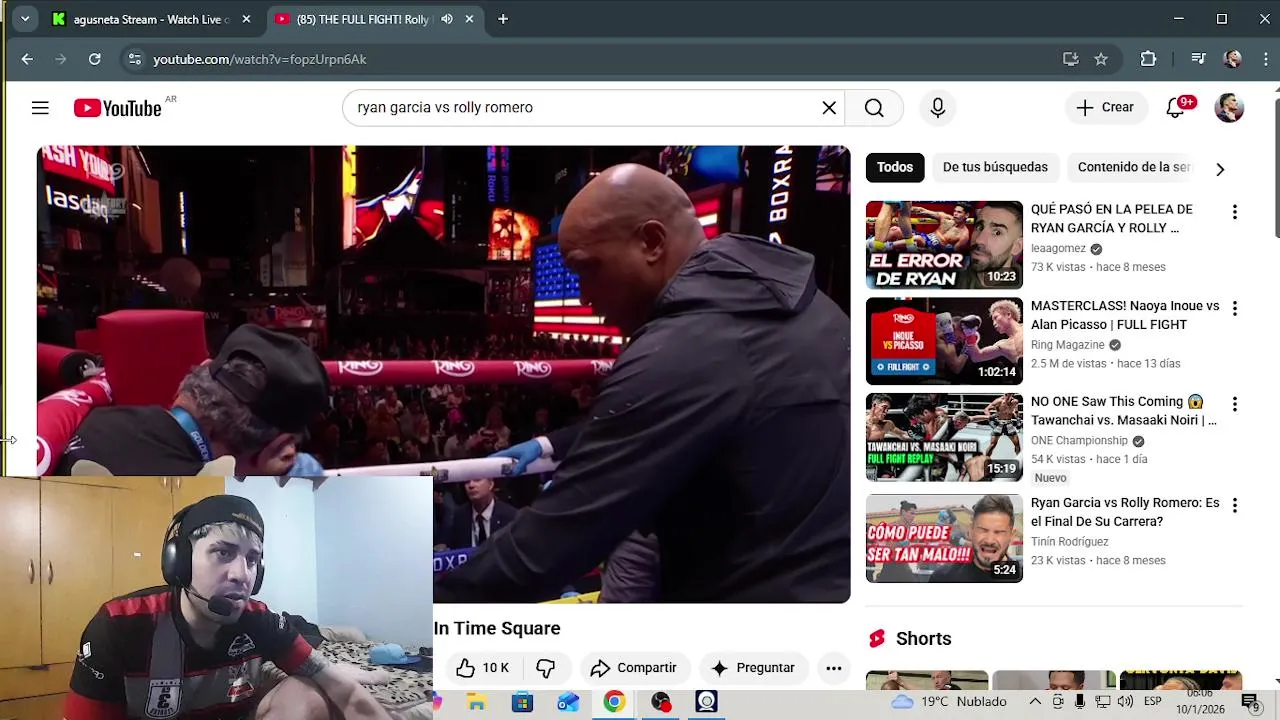The image size is (1280, 720).
Task: Open options for NO ONE Saw This Coming video
Action: pos(1235,404)
